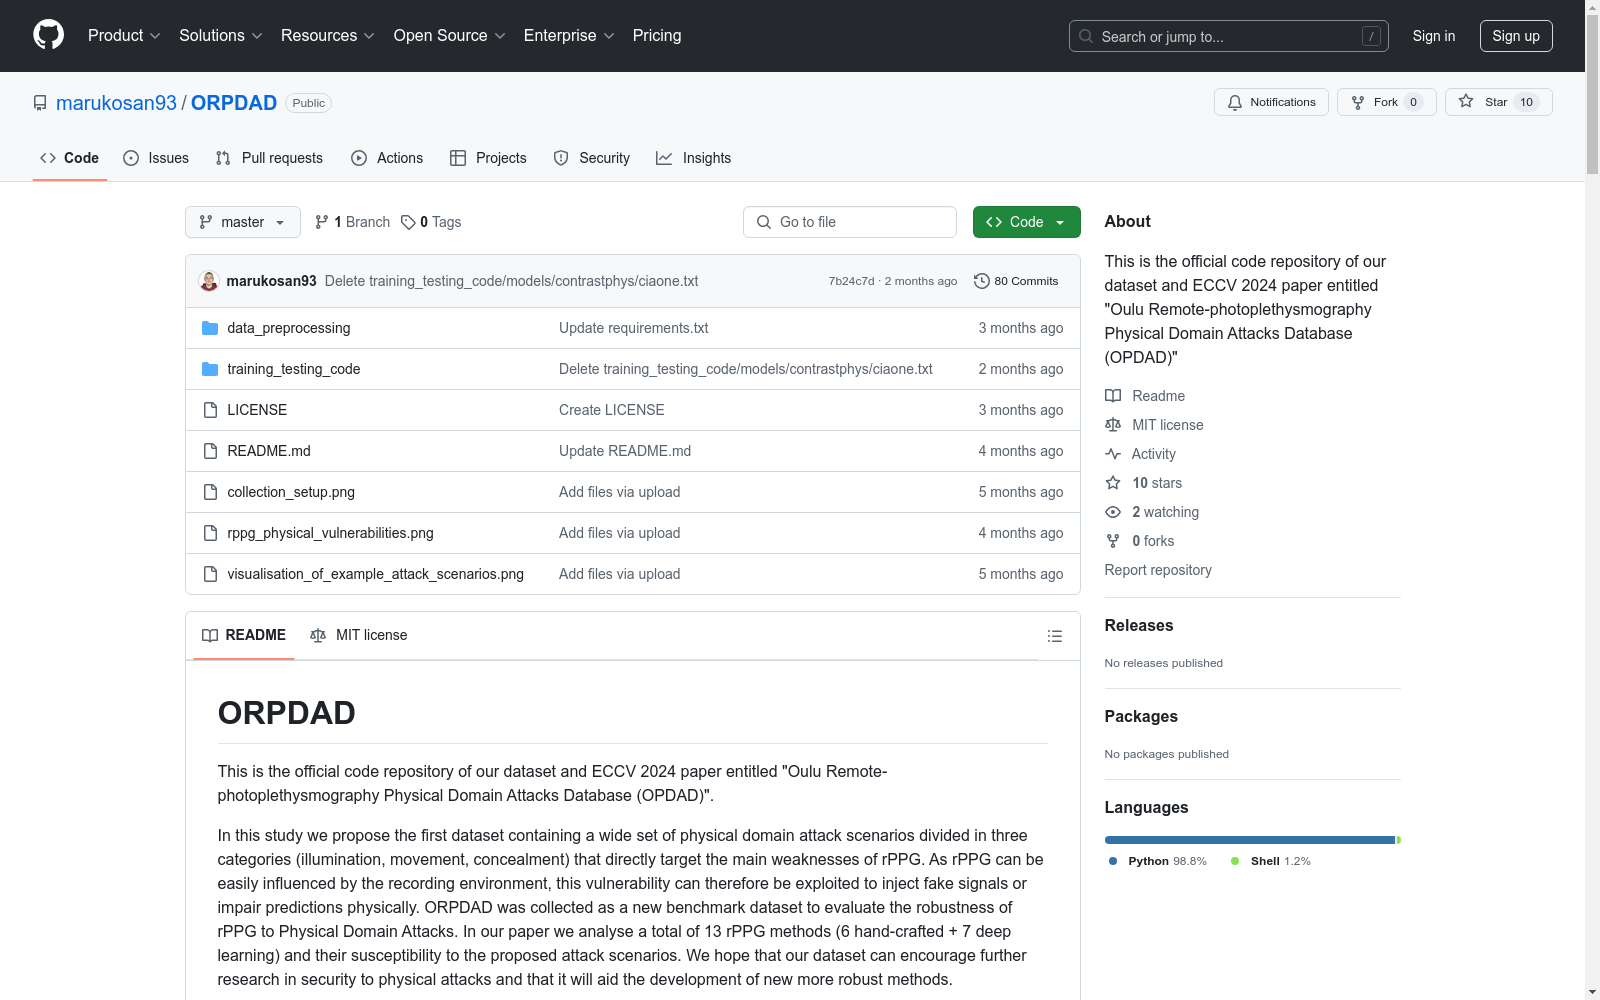Select the Code tab

point(70,158)
